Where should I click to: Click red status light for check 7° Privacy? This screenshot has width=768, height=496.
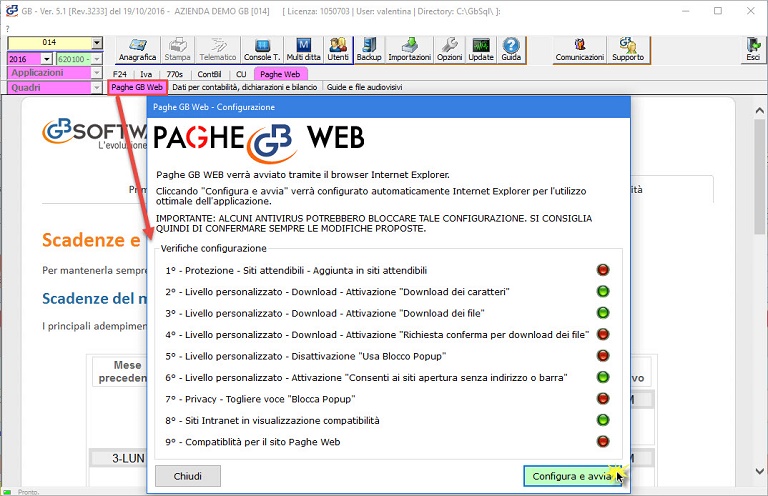click(603, 399)
